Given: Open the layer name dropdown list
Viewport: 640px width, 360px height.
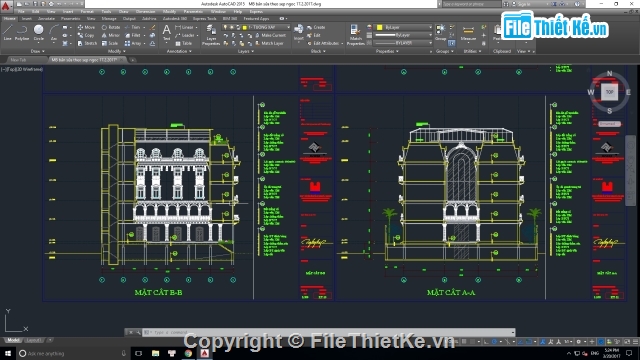Looking at the screenshot, I should (266, 27).
